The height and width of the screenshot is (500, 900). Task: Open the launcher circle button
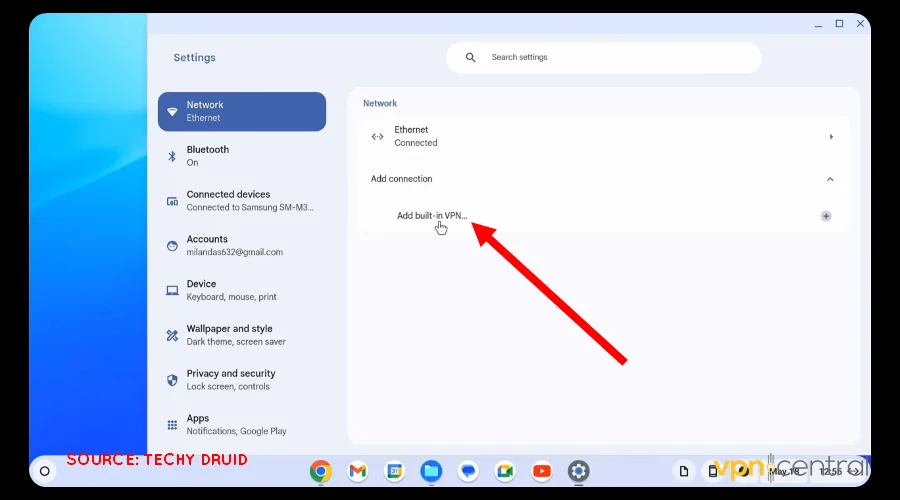45,471
